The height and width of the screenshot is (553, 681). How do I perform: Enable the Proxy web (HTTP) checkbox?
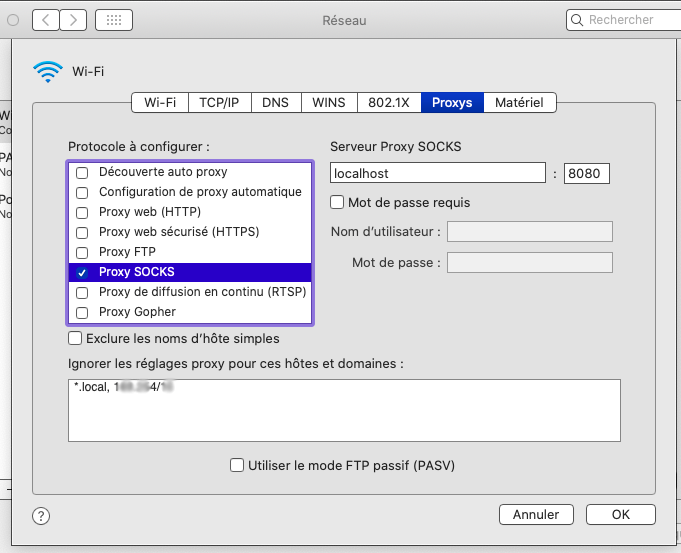pyautogui.click(x=82, y=212)
